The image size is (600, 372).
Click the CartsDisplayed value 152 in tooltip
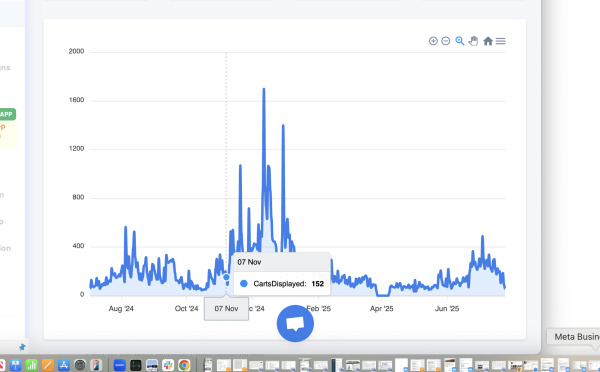(318, 284)
